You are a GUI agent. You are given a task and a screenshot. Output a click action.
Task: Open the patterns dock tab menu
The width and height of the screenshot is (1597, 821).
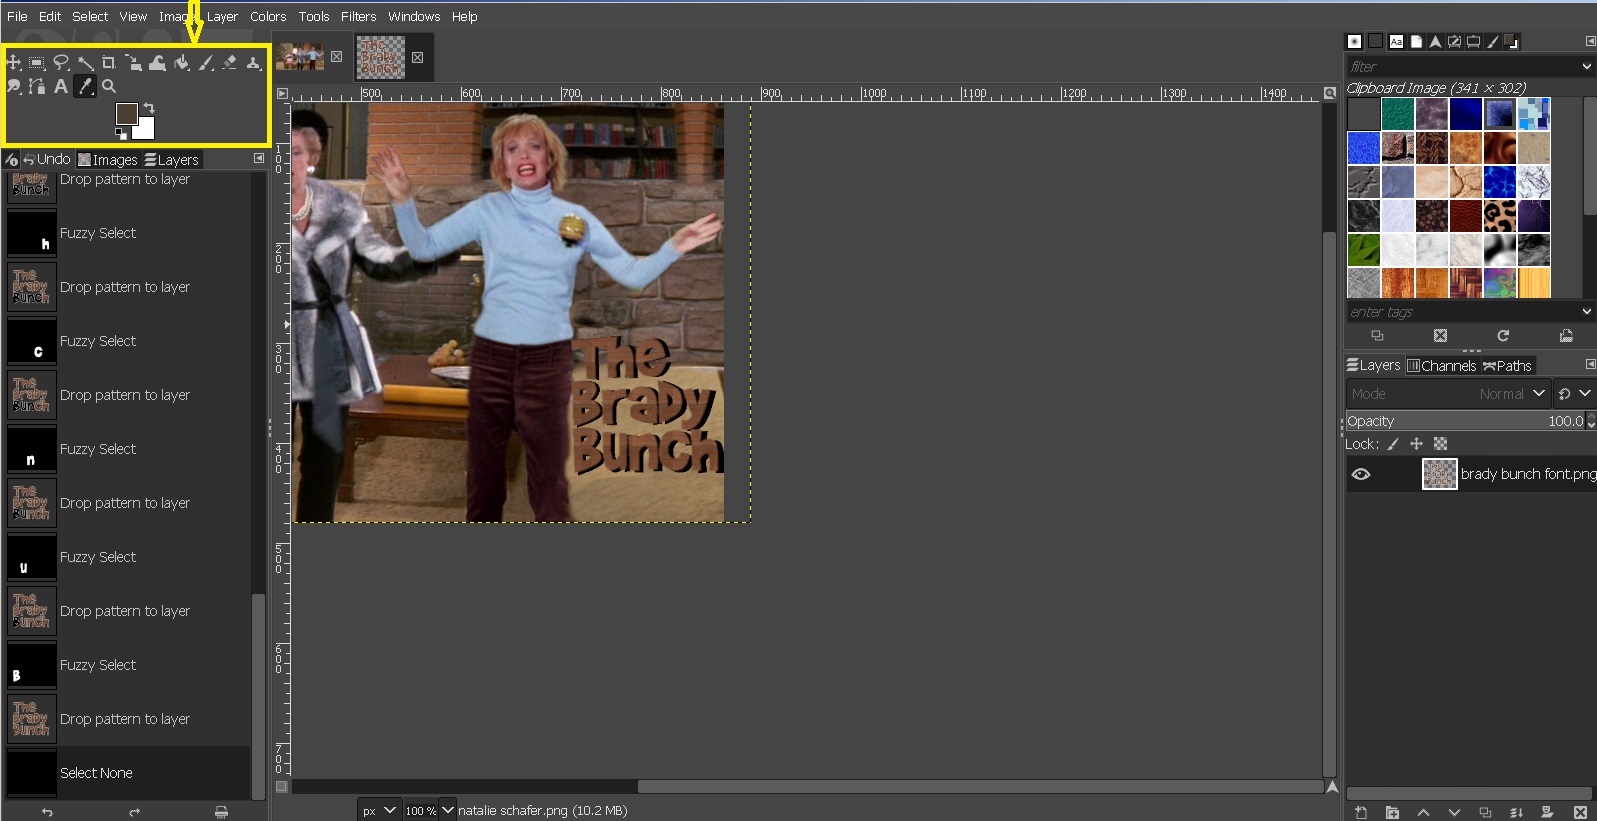[x=1590, y=41]
